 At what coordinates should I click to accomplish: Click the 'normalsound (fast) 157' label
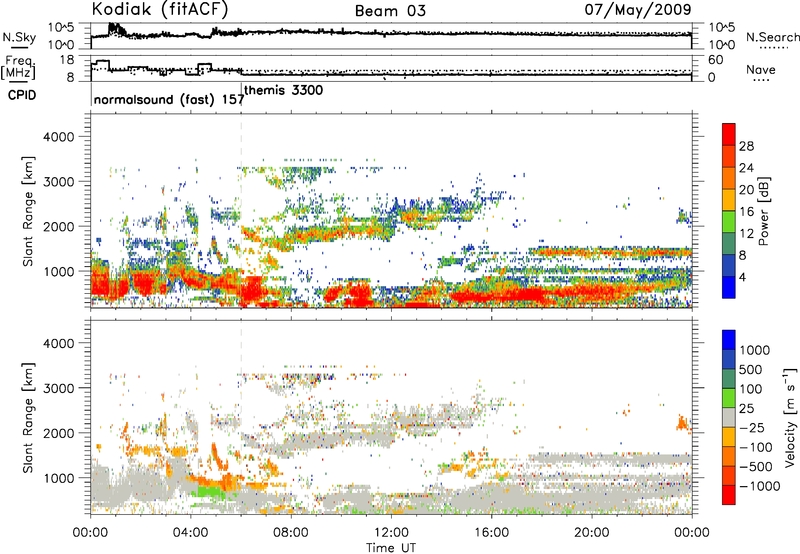pos(169,99)
